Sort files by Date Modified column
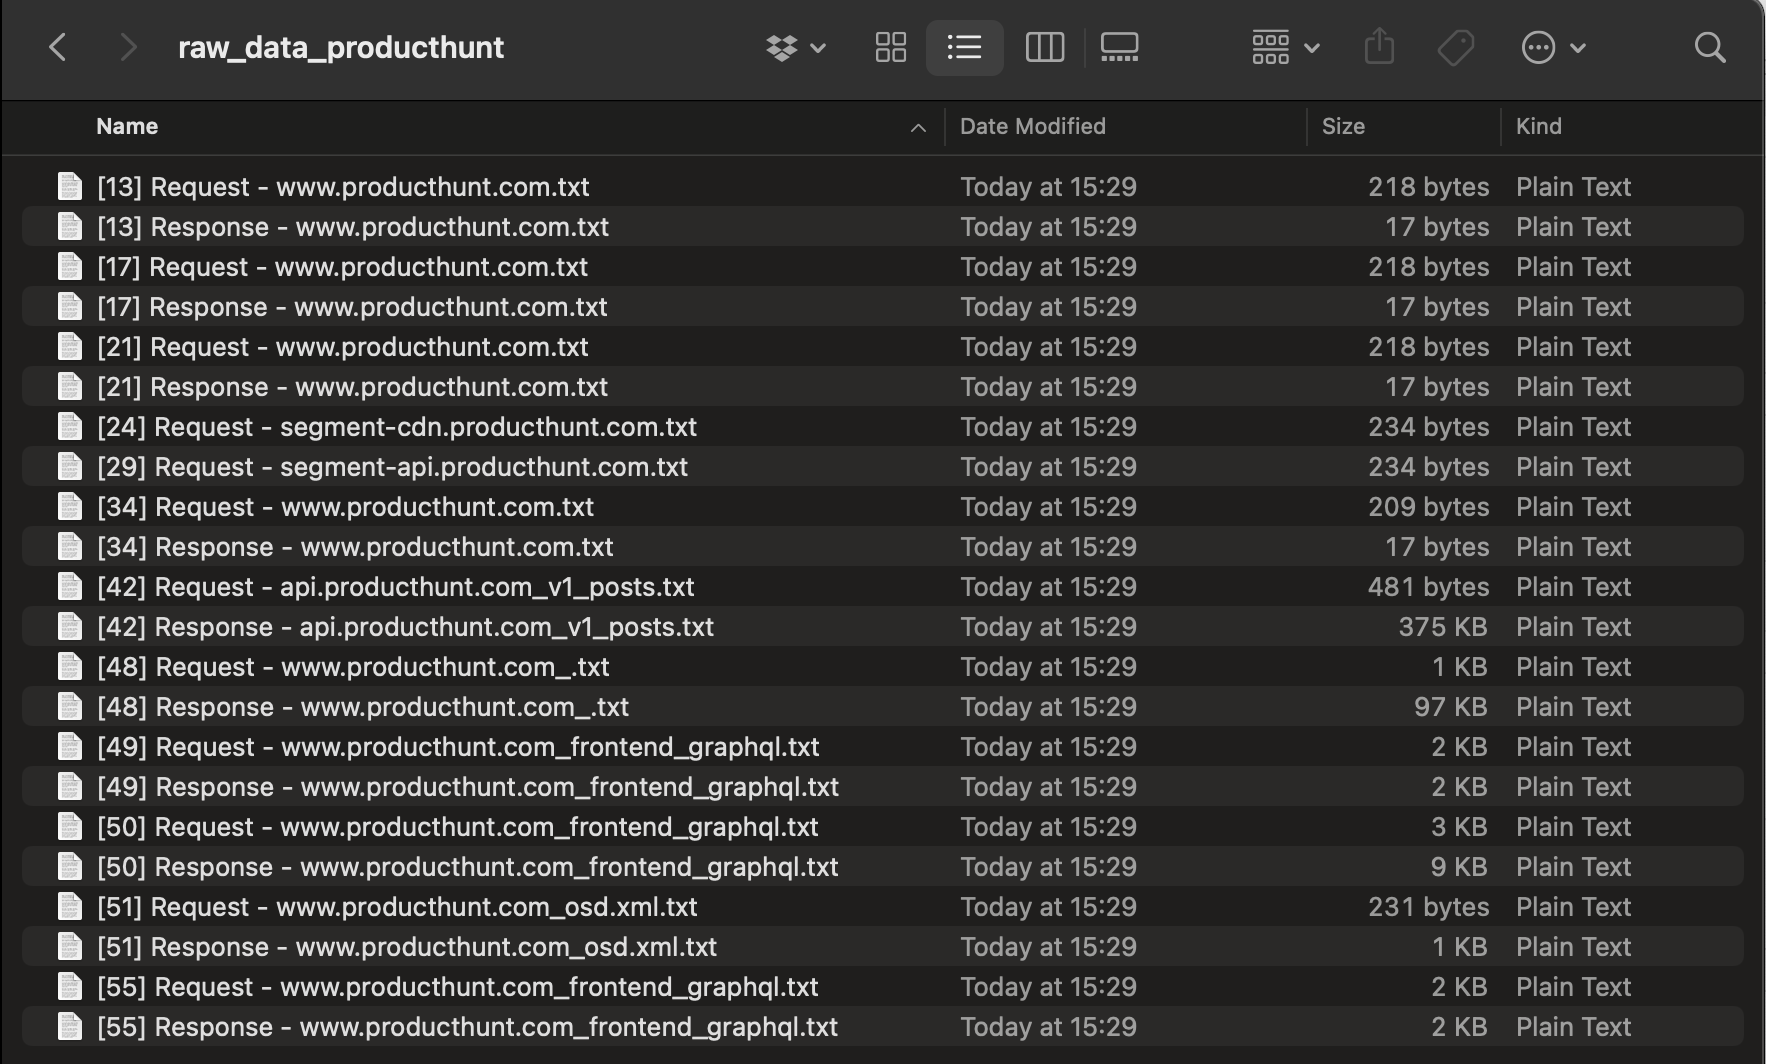The width and height of the screenshot is (1766, 1064). (1032, 126)
